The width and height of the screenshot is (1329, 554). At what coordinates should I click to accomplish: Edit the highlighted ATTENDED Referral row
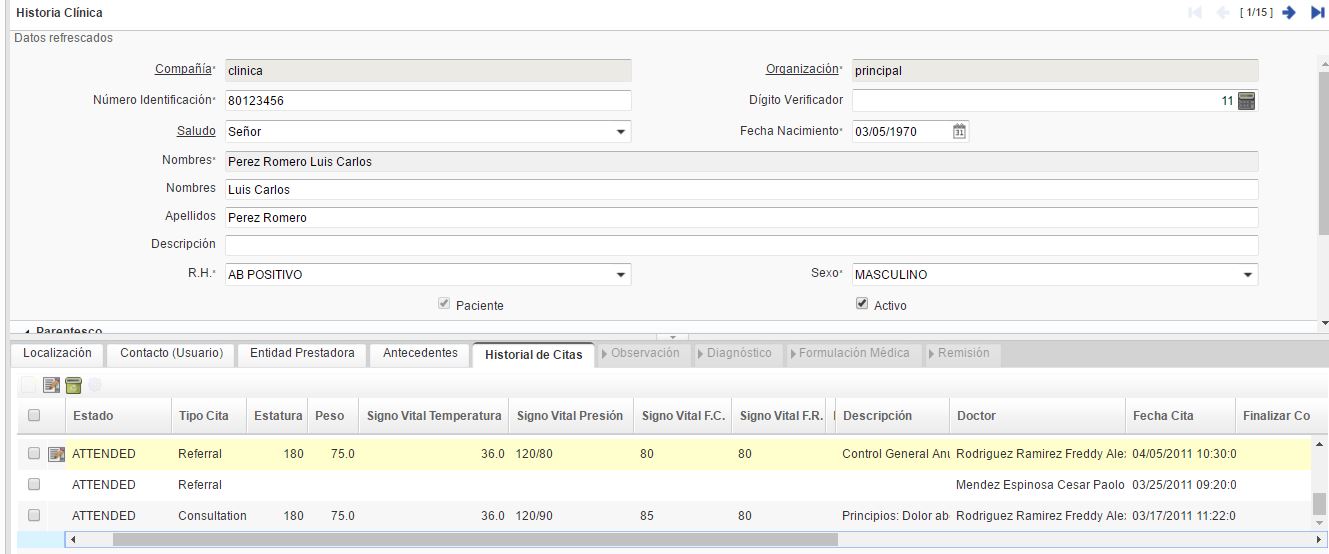56,455
